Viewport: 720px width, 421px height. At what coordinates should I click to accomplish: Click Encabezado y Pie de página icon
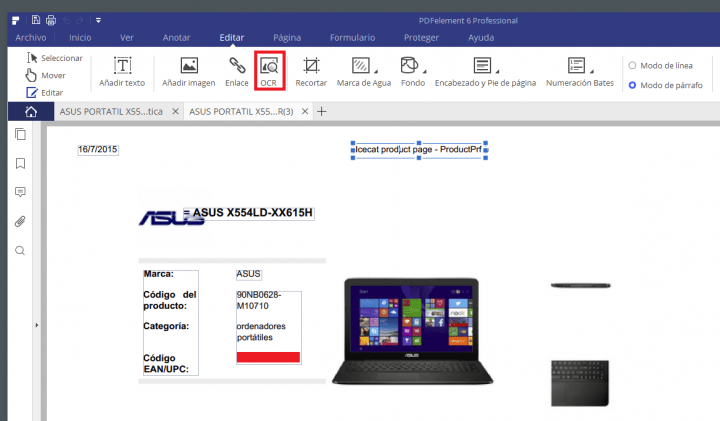[482, 65]
